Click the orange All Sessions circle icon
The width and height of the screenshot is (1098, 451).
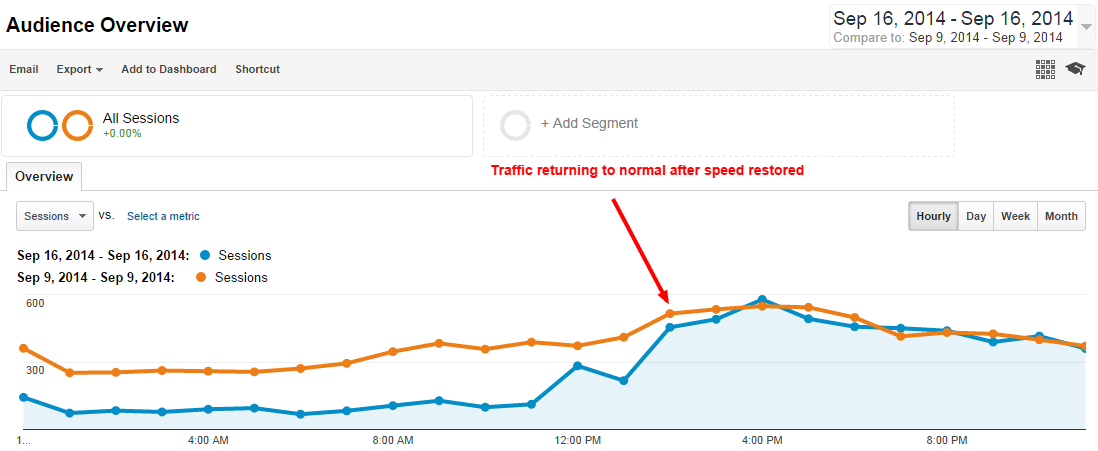pyautogui.click(x=77, y=125)
